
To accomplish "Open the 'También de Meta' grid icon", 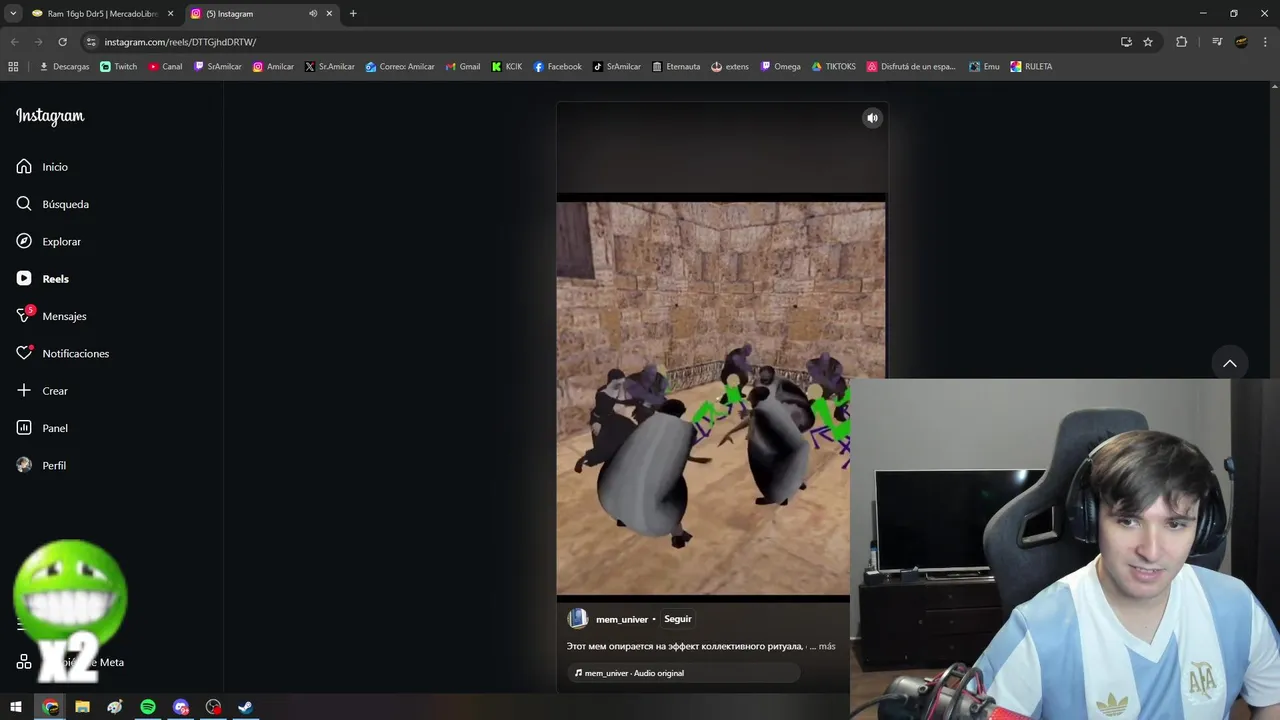I will [x=24, y=662].
